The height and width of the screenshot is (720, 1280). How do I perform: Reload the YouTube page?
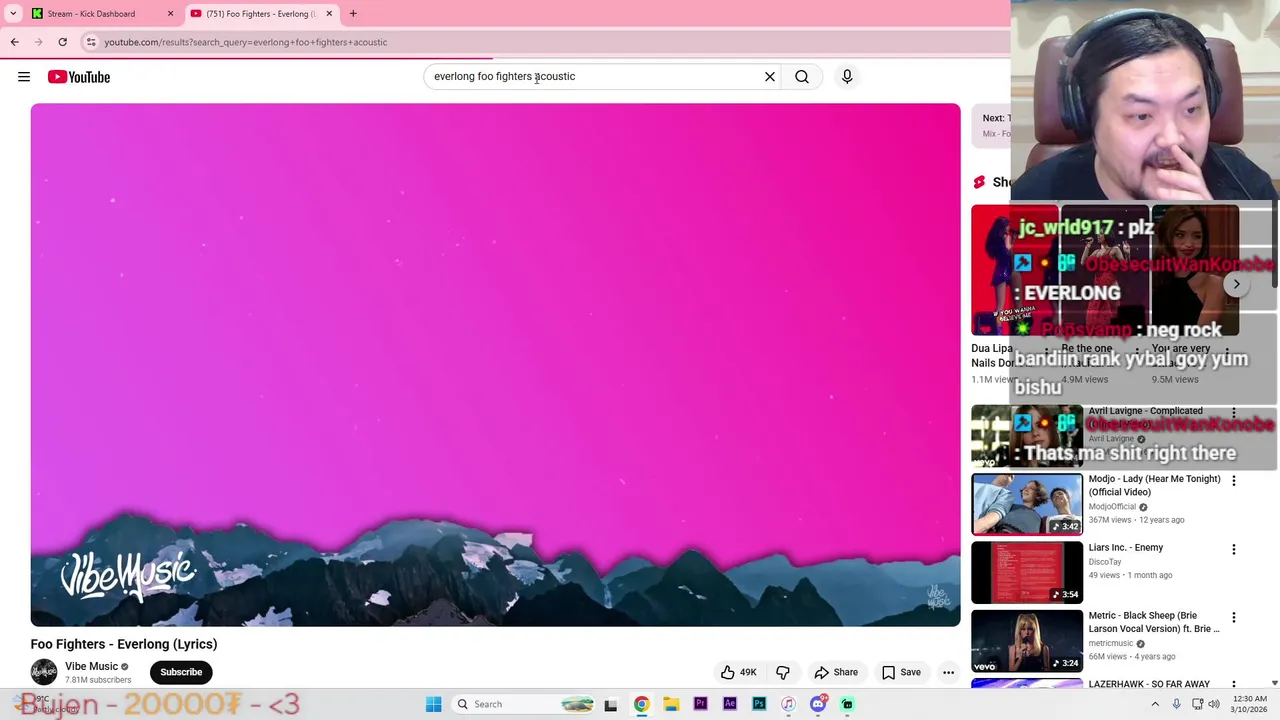click(x=62, y=42)
